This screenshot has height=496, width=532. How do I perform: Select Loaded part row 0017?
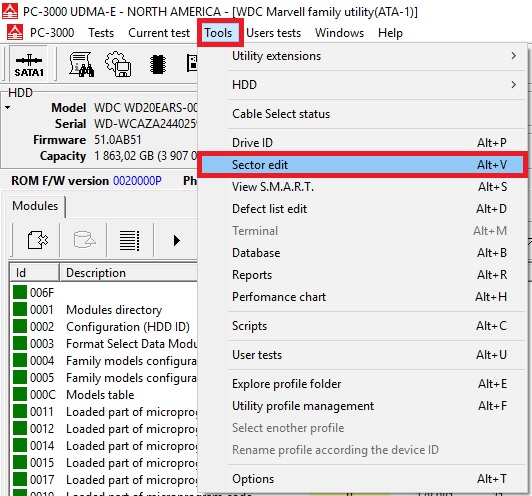tap(104, 479)
